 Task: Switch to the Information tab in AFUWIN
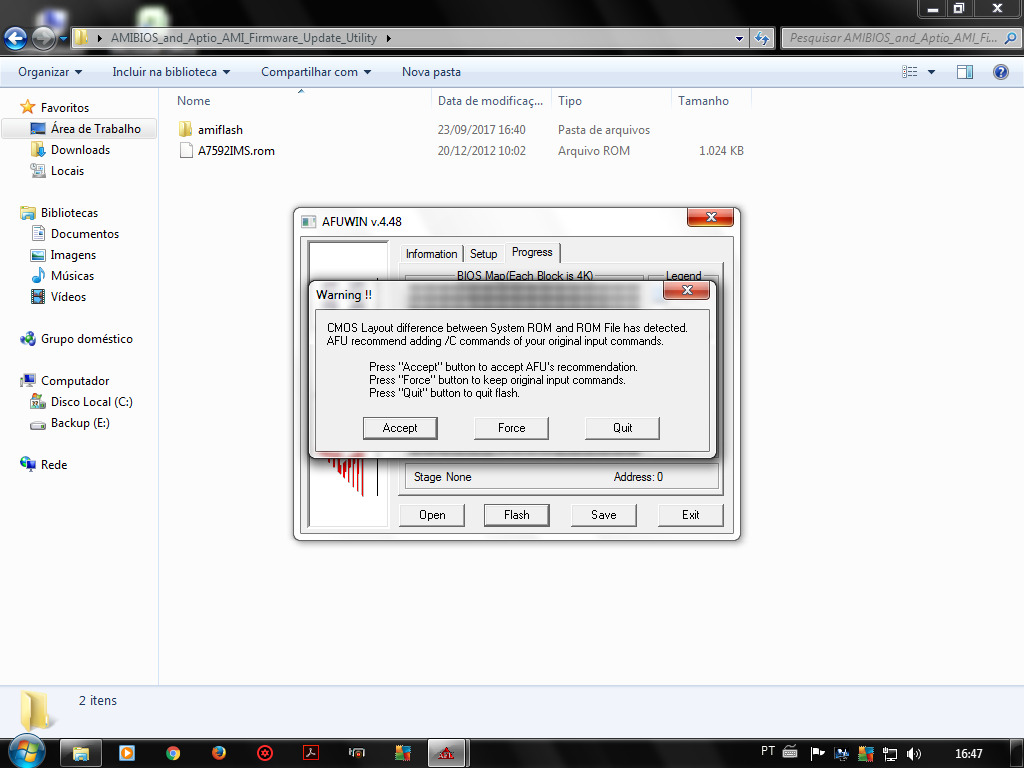[431, 253]
